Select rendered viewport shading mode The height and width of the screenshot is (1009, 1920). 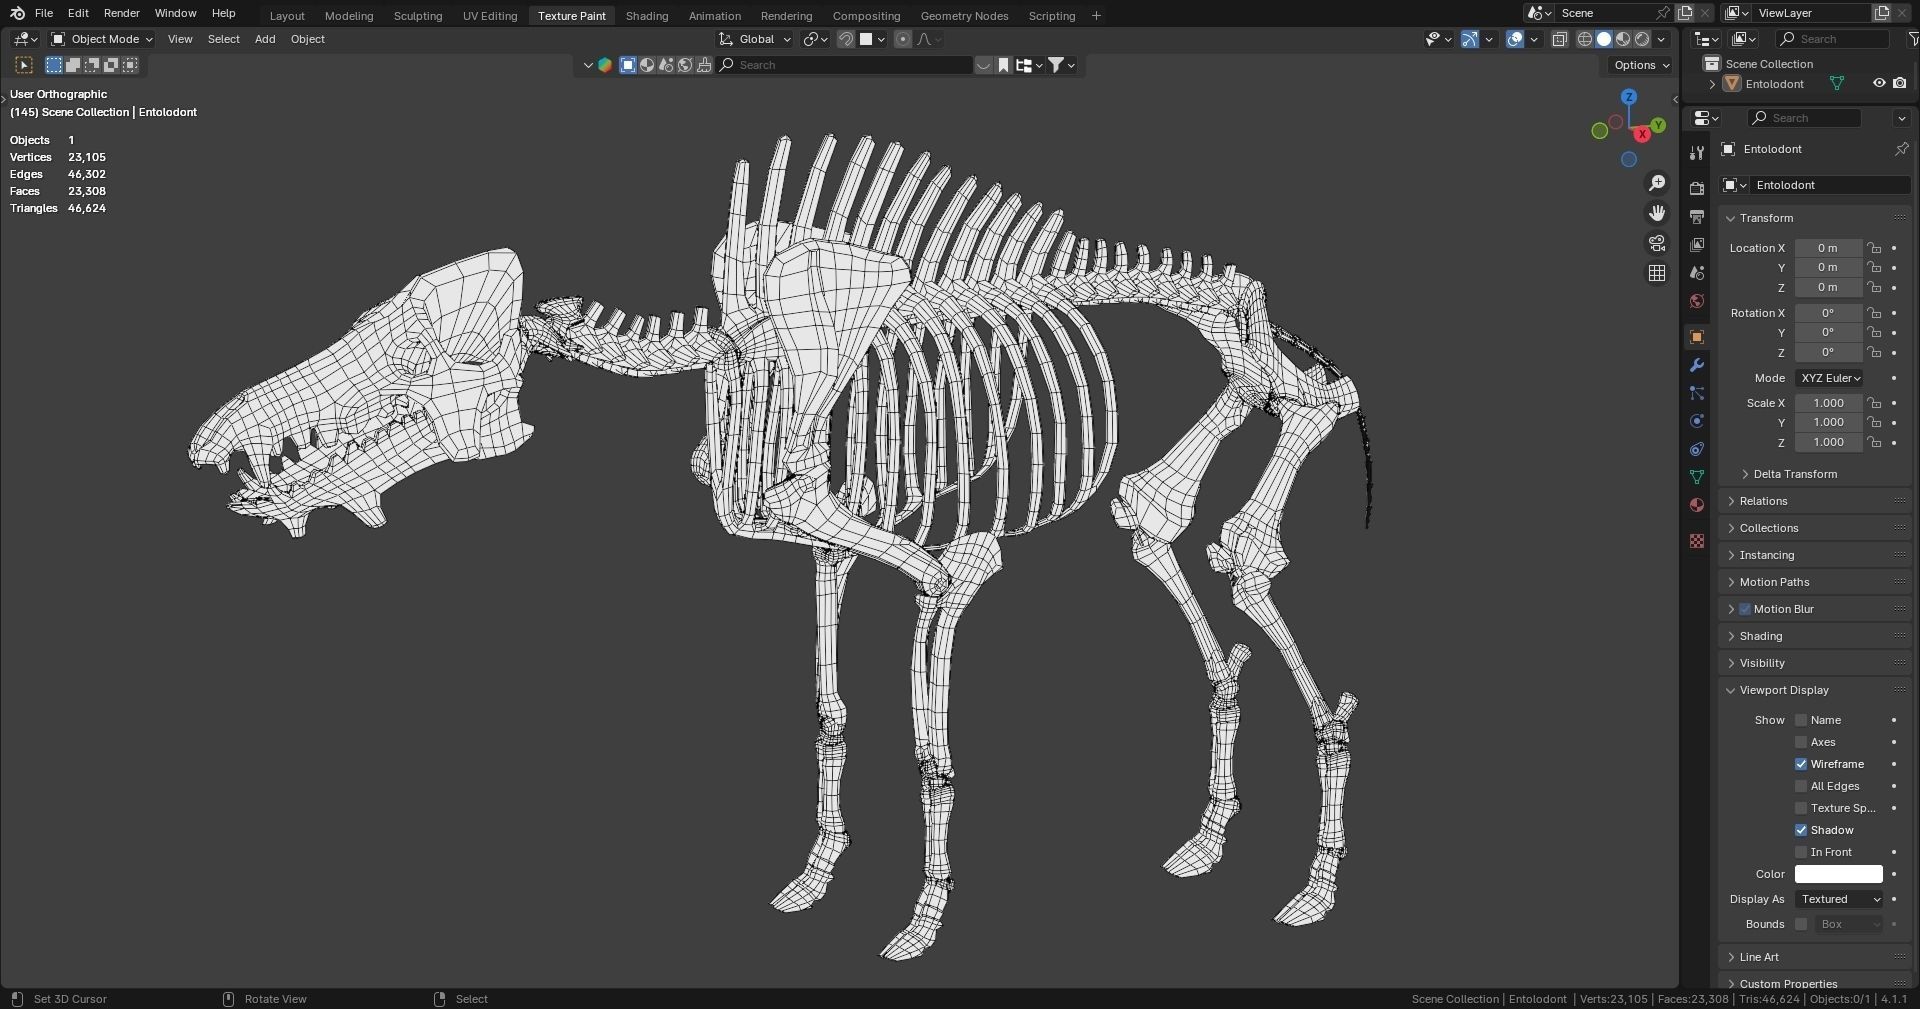click(1642, 39)
